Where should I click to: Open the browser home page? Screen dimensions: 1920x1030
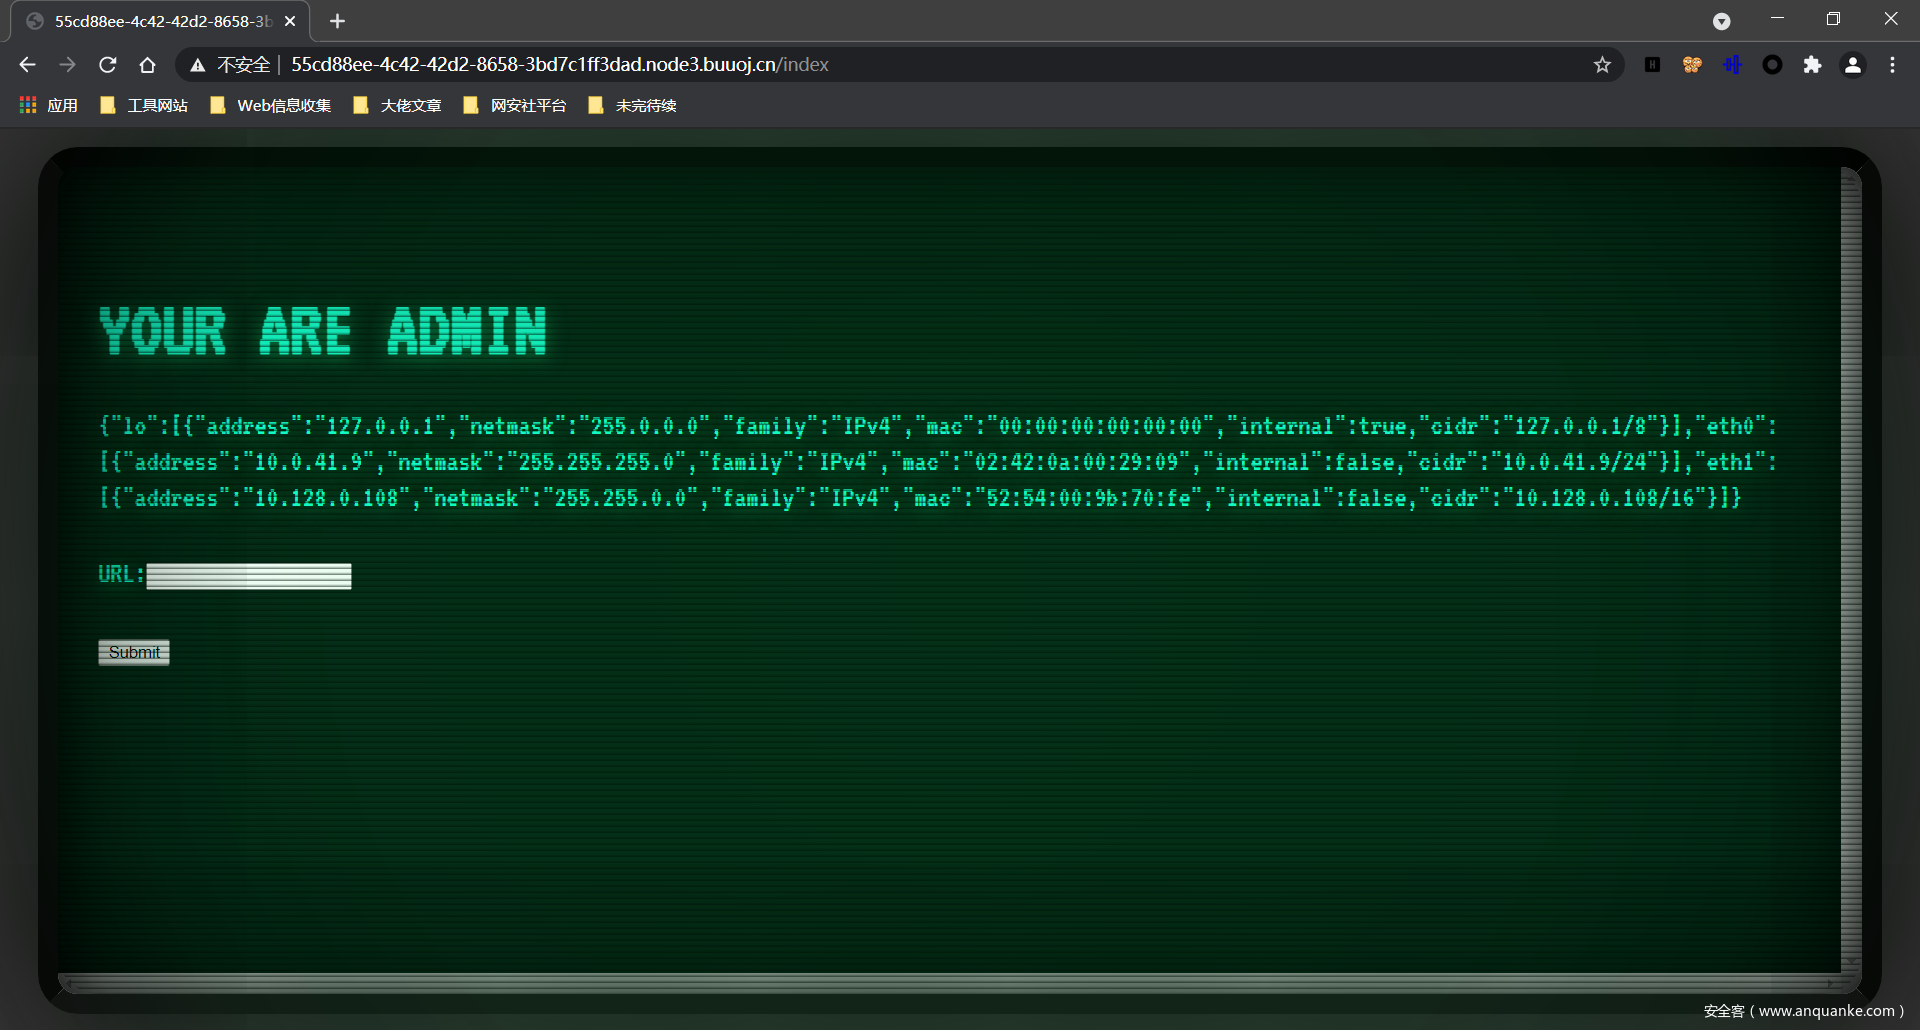click(147, 65)
